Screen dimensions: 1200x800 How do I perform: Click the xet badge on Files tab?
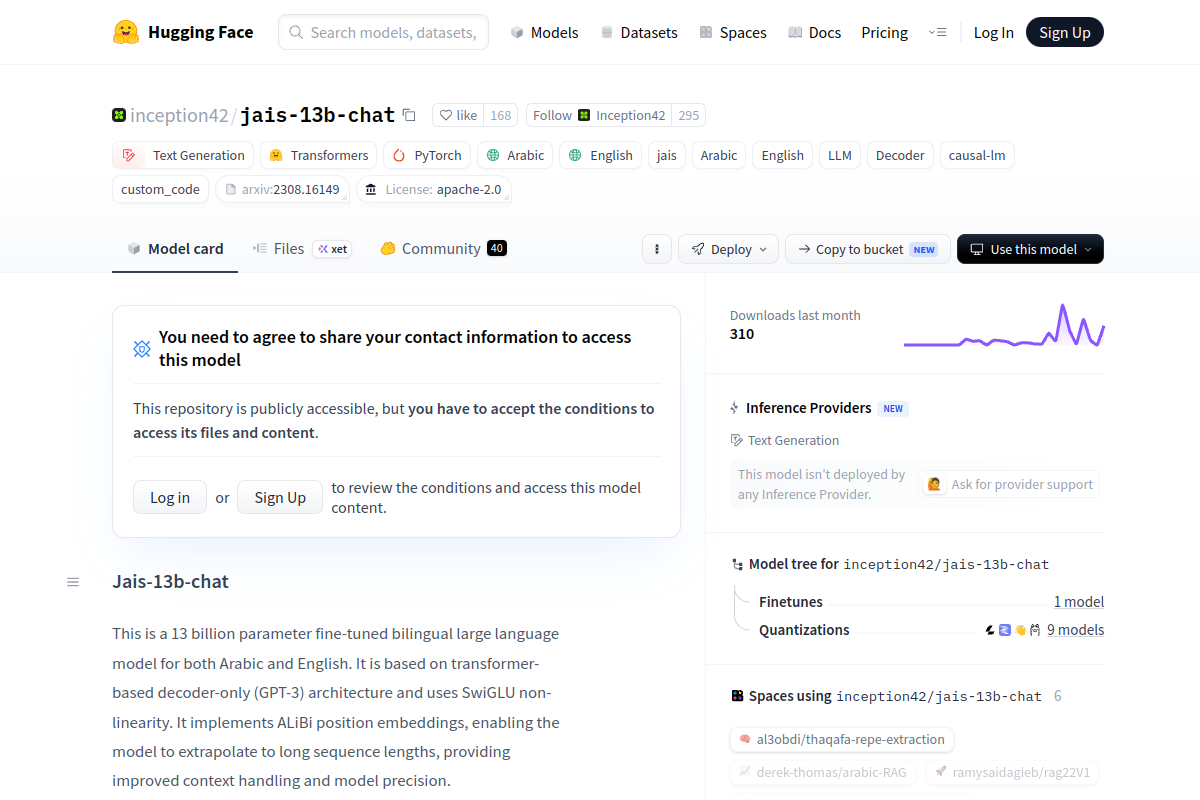point(332,249)
